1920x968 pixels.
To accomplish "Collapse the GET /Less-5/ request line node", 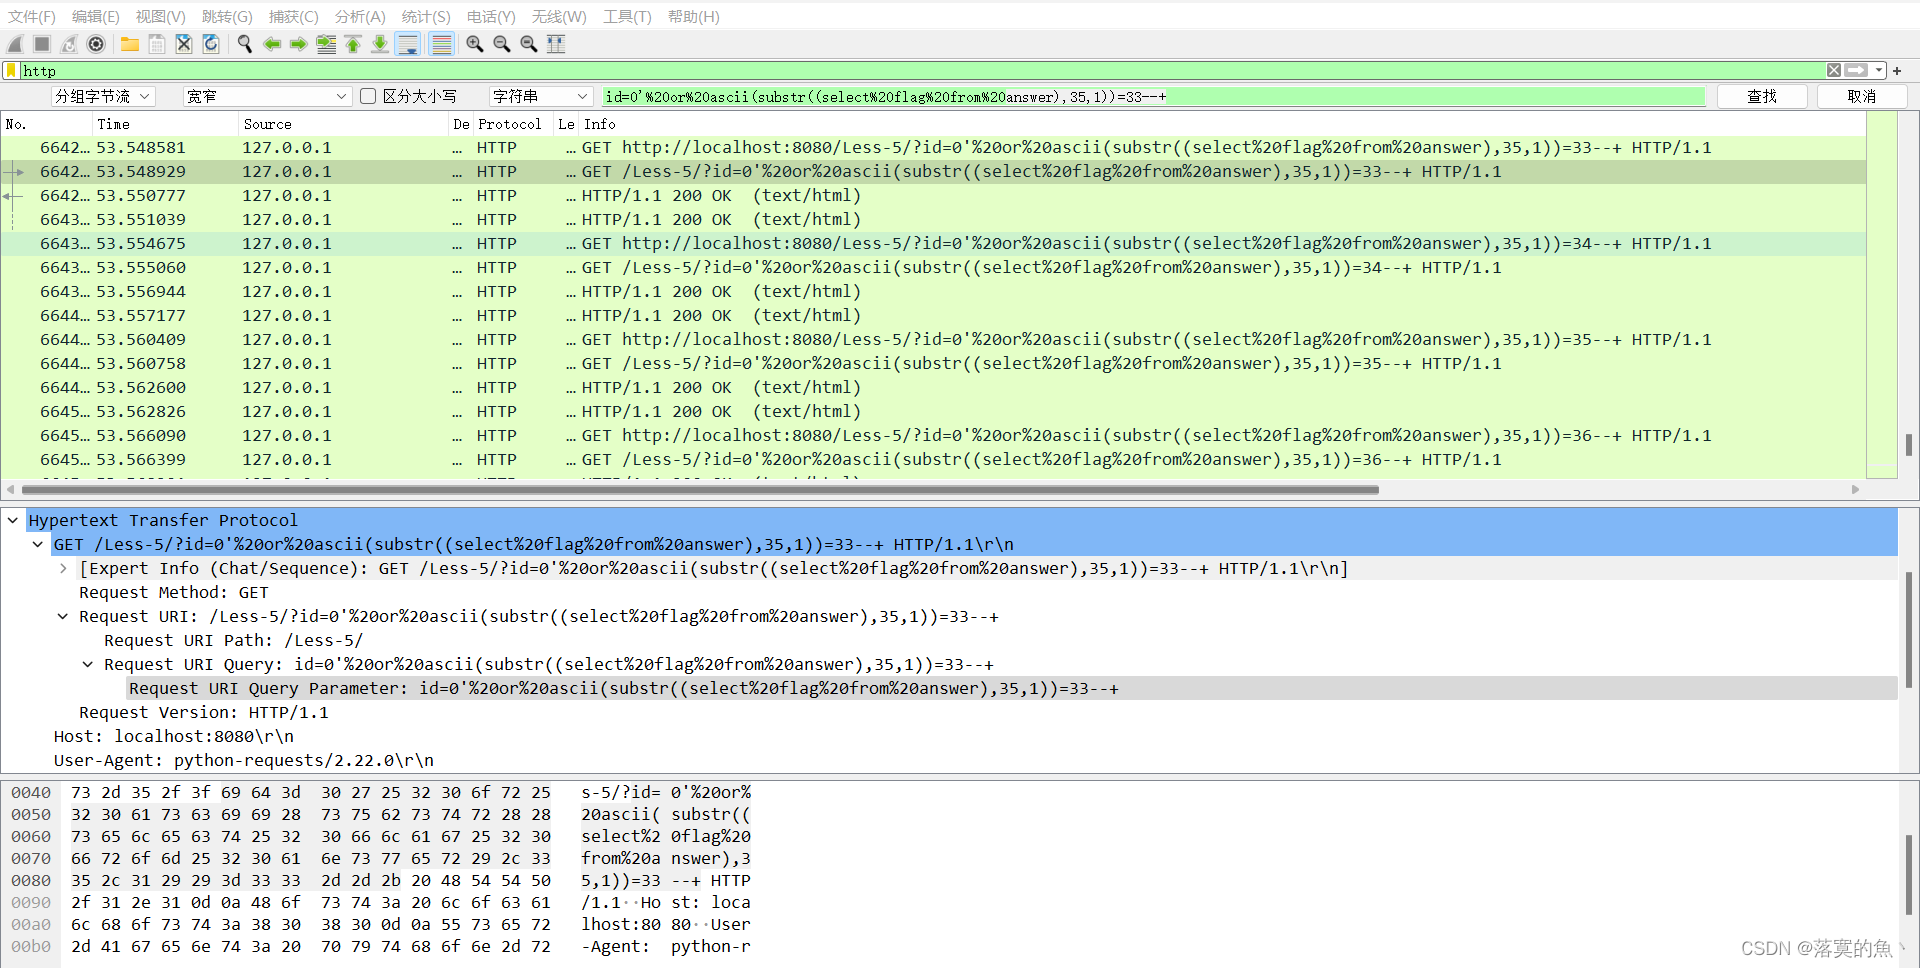I will click(x=38, y=544).
